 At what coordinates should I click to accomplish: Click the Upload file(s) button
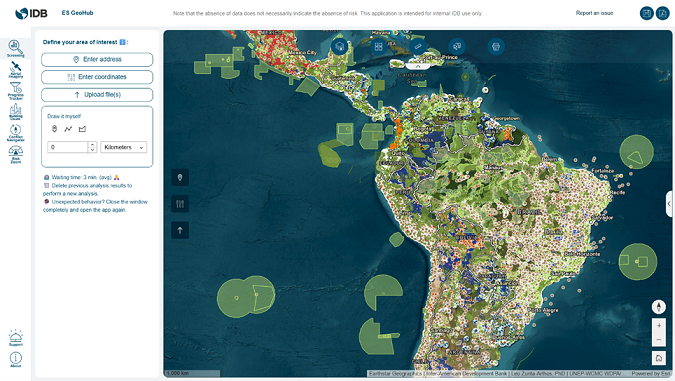pos(97,95)
